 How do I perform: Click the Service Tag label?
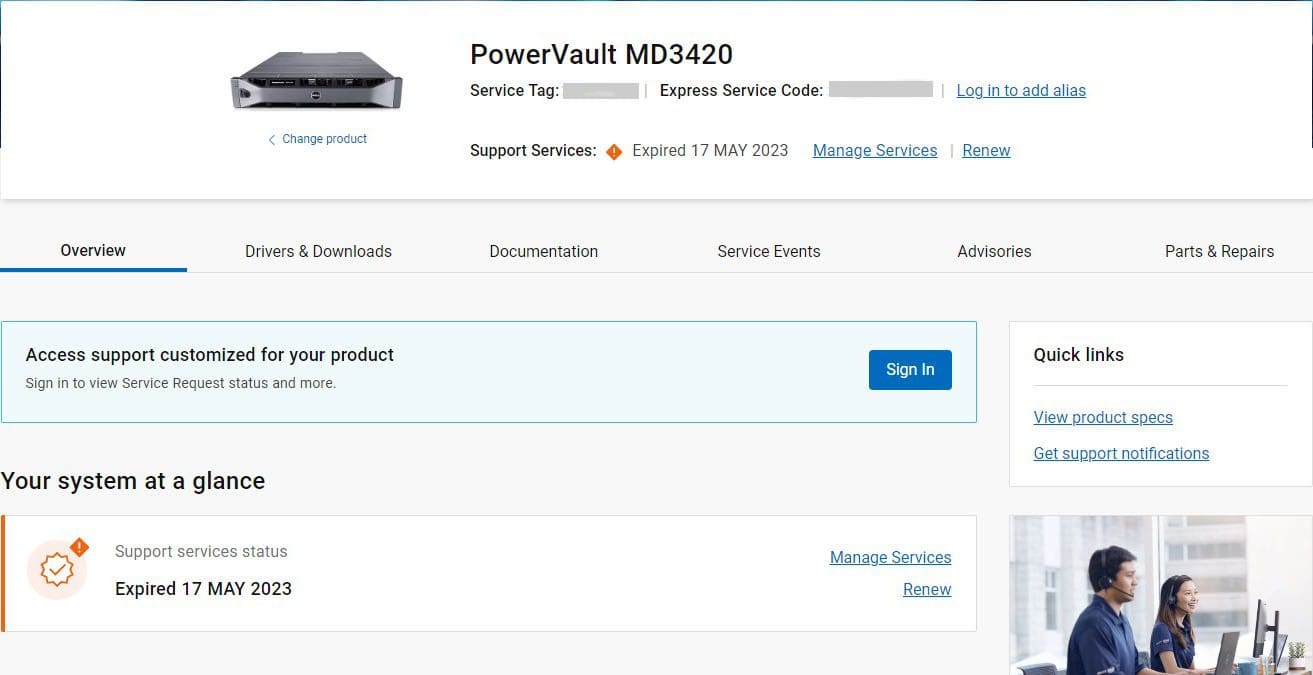[514, 90]
